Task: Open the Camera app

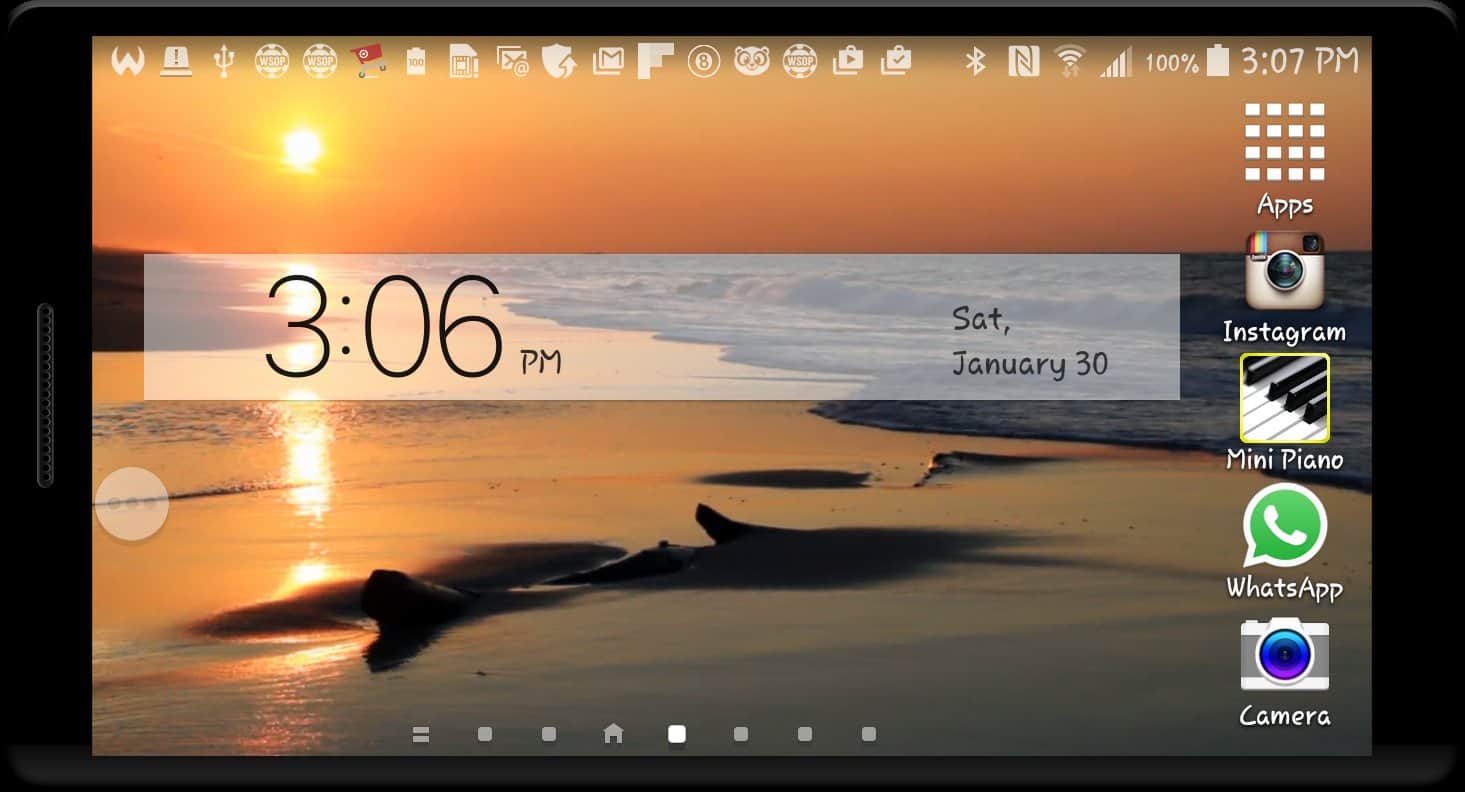Action: [1284, 654]
